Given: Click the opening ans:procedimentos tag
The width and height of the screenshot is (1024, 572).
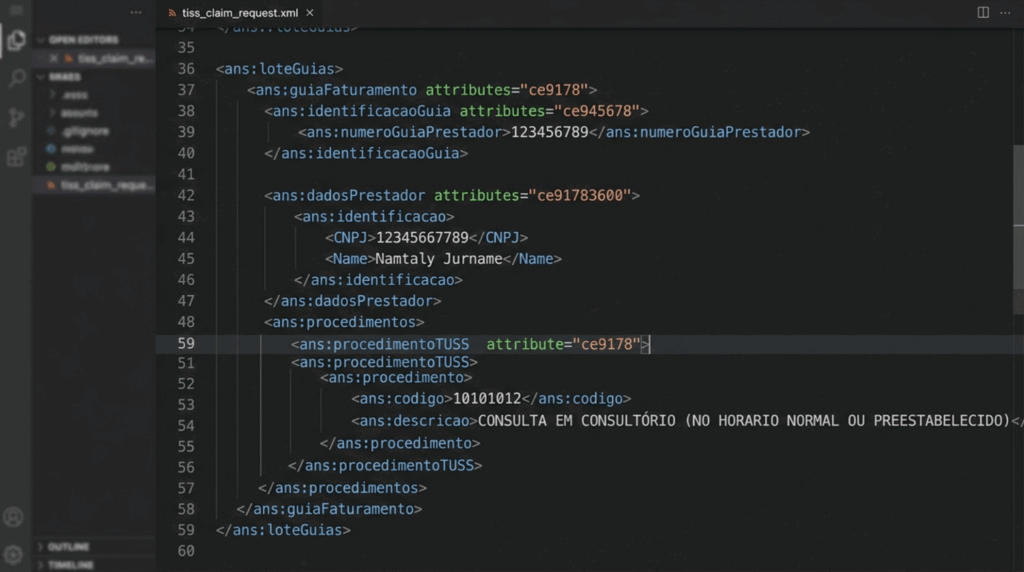Looking at the screenshot, I should [344, 323].
